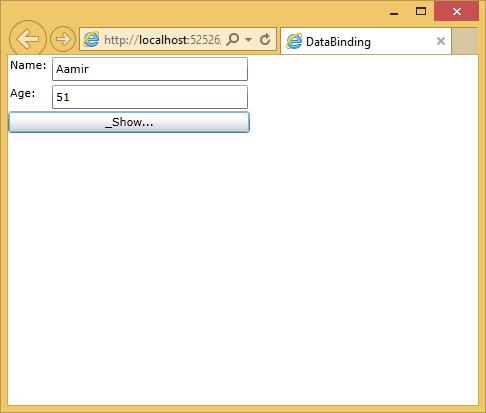This screenshot has width=486, height=413.
Task: Refresh the page with the reload icon
Action: click(265, 40)
